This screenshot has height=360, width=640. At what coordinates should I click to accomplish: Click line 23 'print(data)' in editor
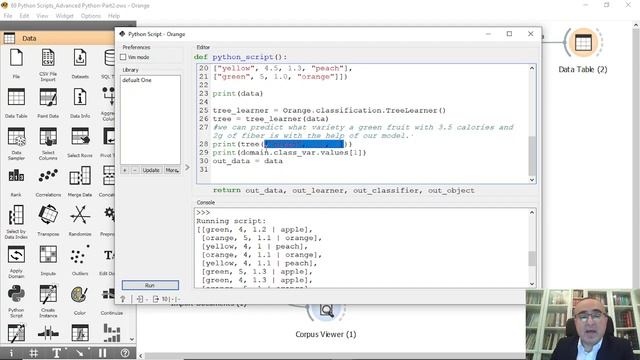(238, 94)
